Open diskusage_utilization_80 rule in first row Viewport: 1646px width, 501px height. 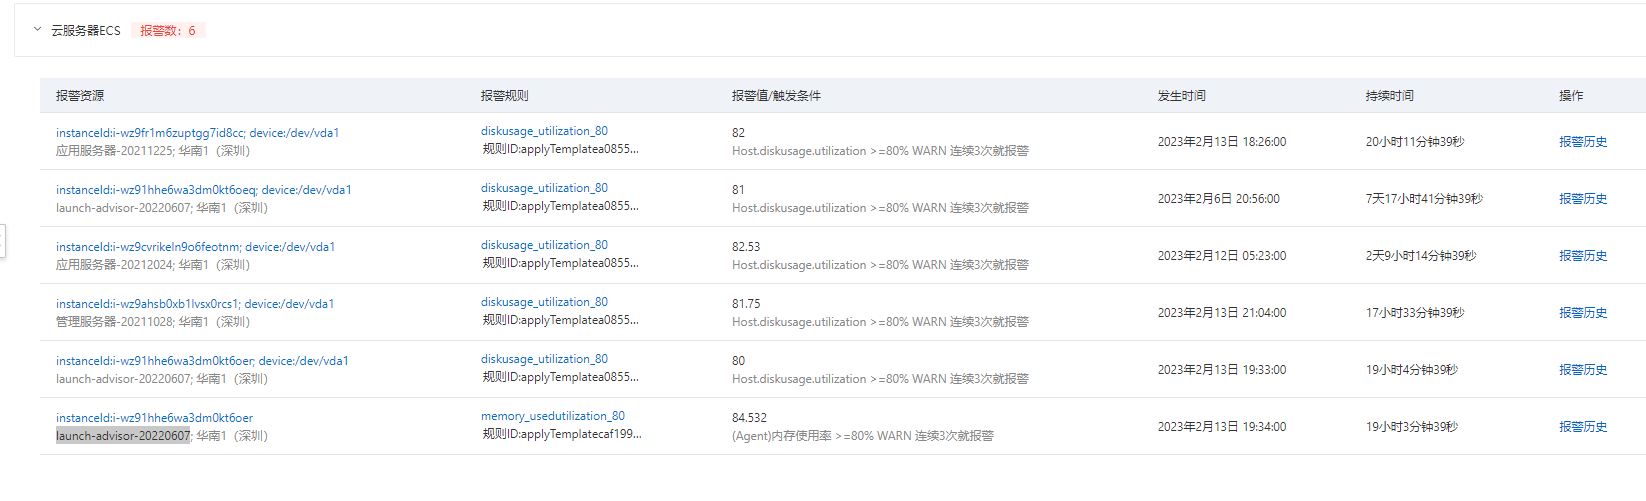[544, 131]
